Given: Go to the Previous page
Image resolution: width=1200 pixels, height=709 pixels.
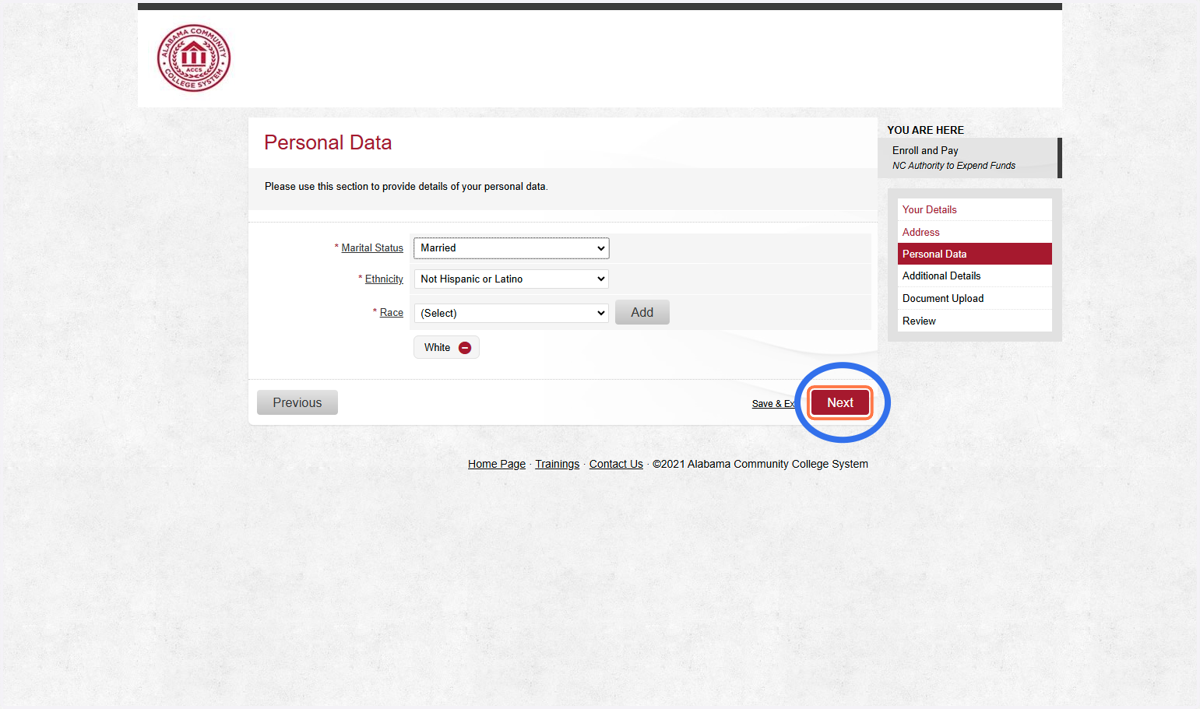Looking at the screenshot, I should 297,402.
